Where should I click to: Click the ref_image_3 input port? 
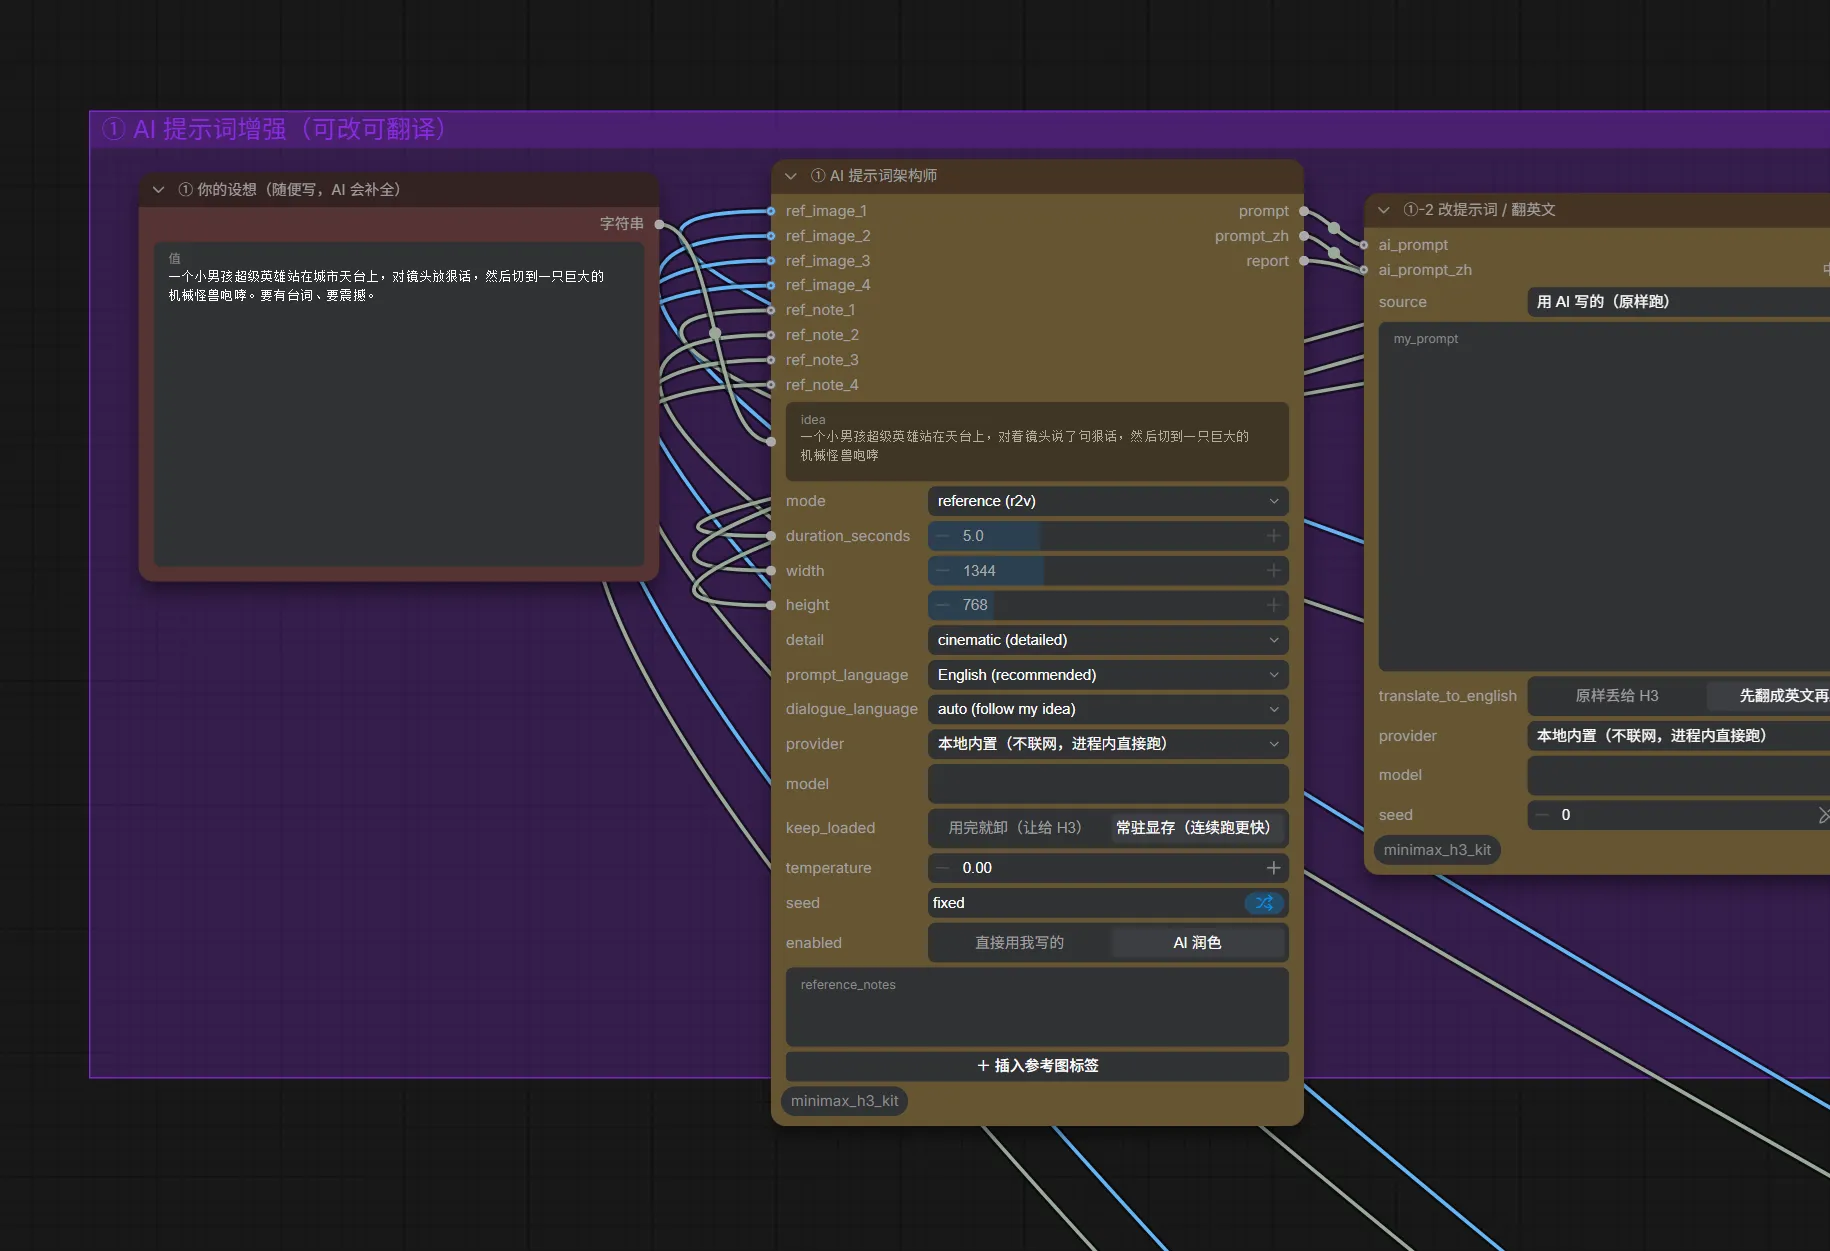771,261
